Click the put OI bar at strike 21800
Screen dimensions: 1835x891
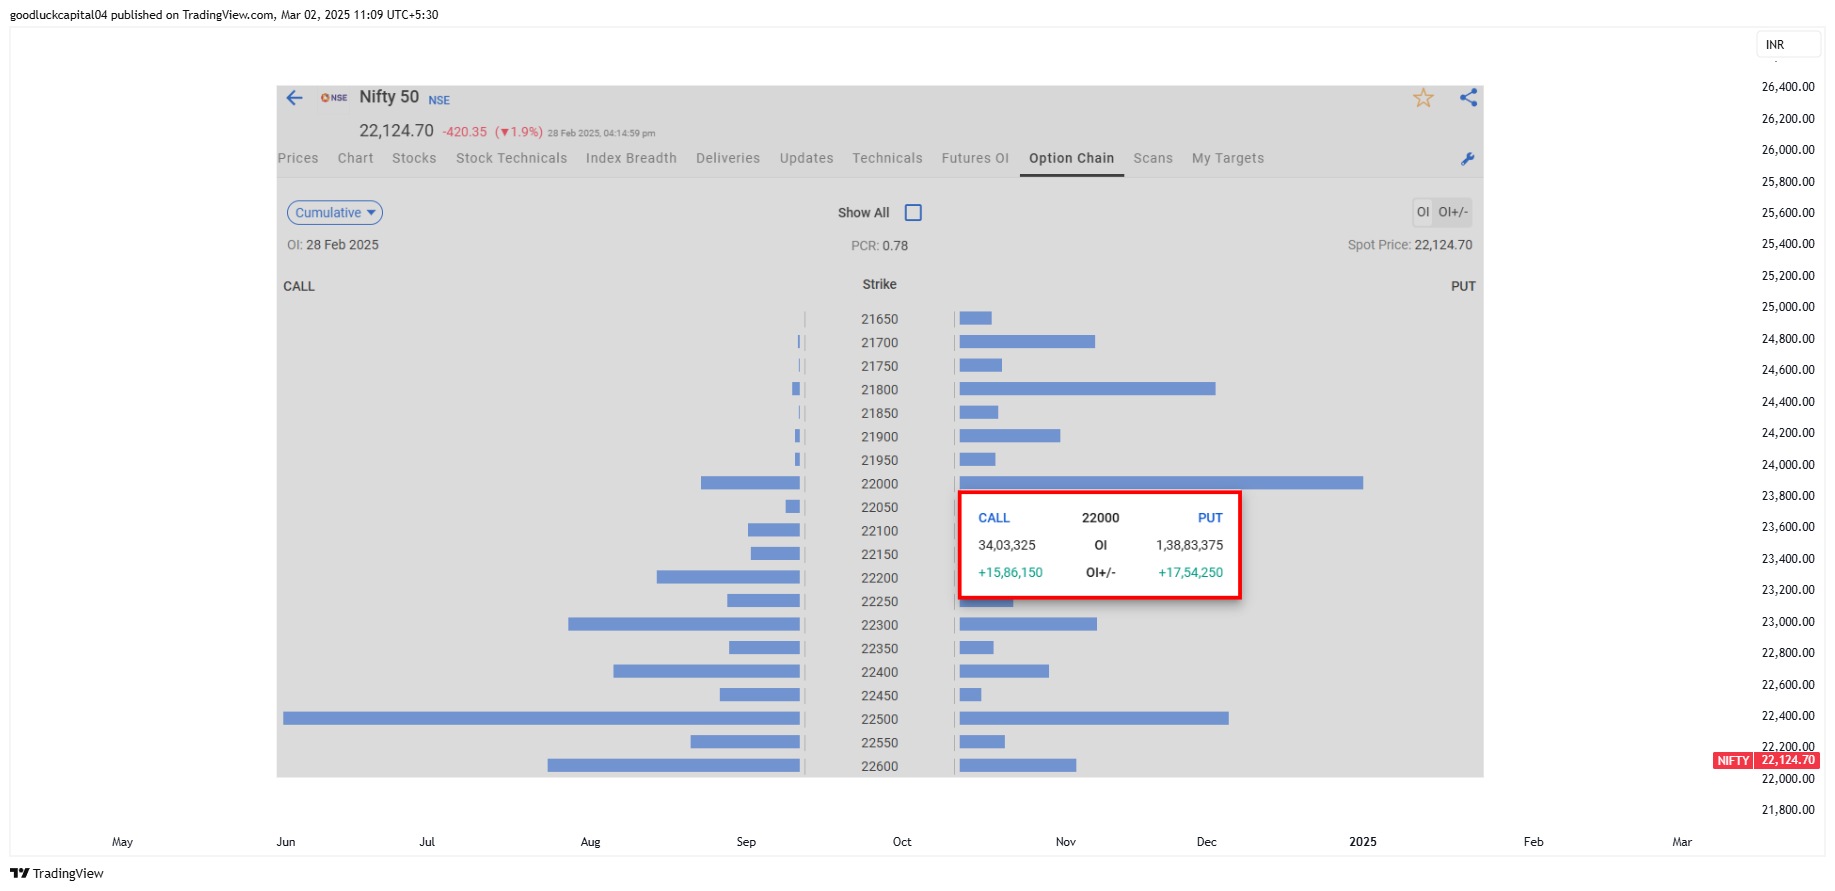point(1087,389)
